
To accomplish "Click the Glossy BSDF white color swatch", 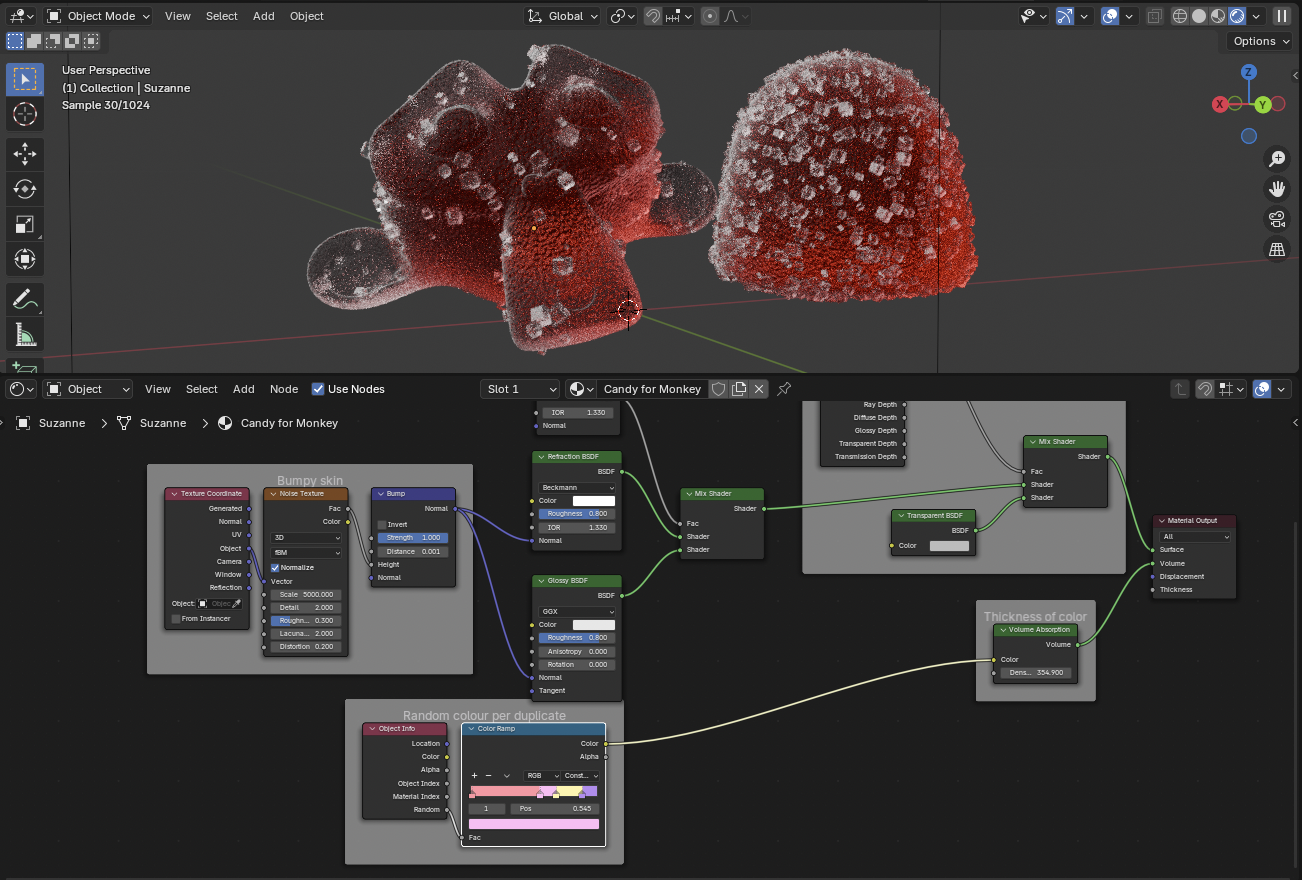I will pos(593,624).
